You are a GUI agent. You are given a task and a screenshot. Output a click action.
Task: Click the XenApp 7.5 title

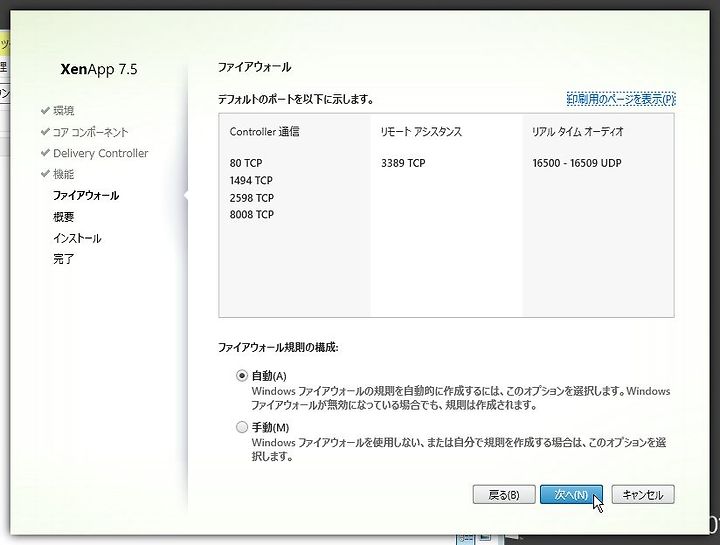[x=99, y=69]
